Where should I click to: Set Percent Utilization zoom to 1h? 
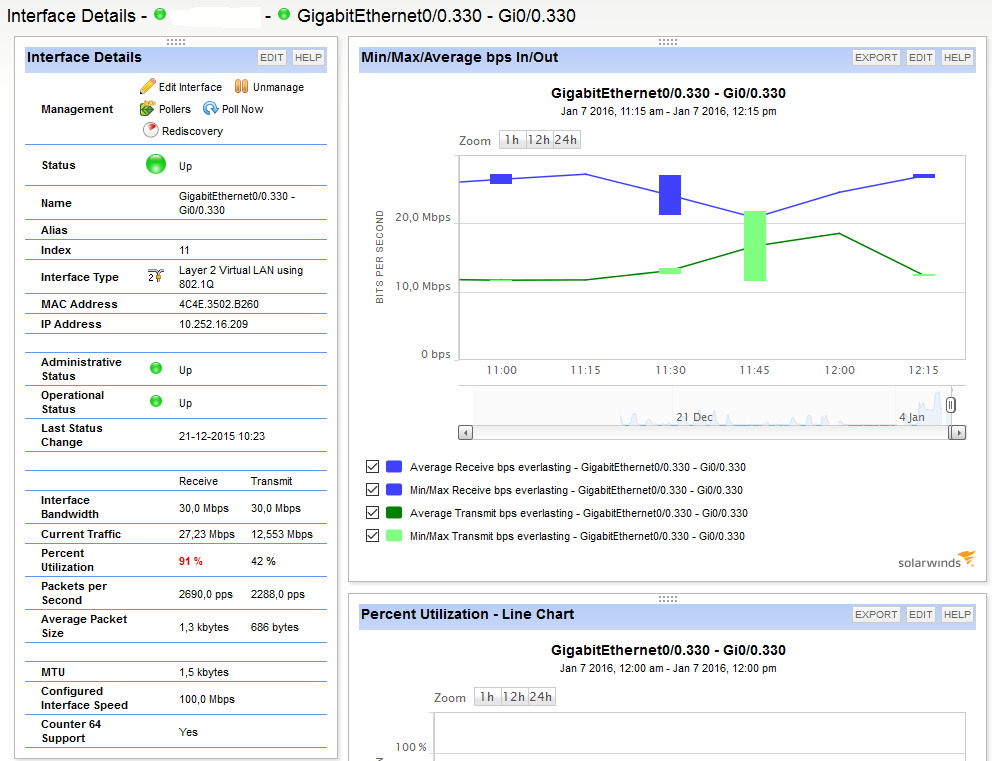[x=487, y=696]
